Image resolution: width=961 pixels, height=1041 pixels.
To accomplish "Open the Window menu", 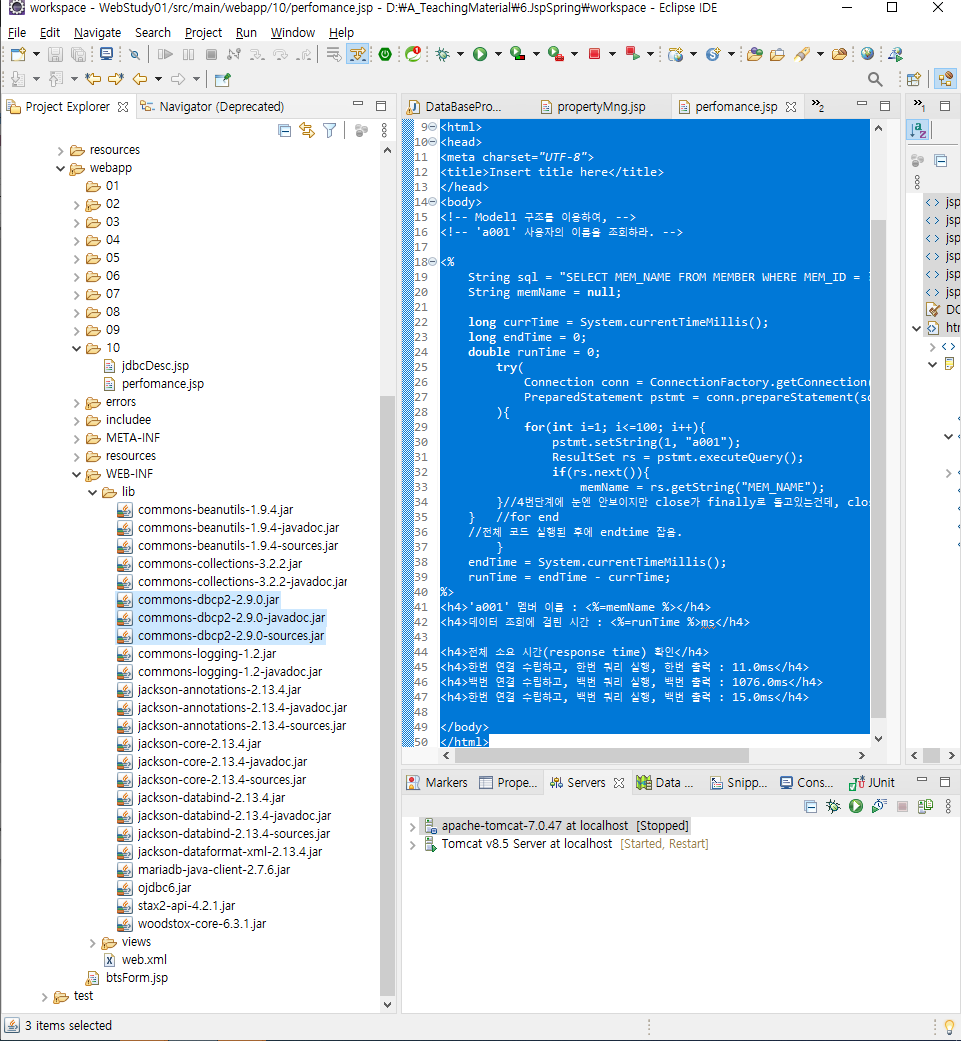I will coord(293,33).
